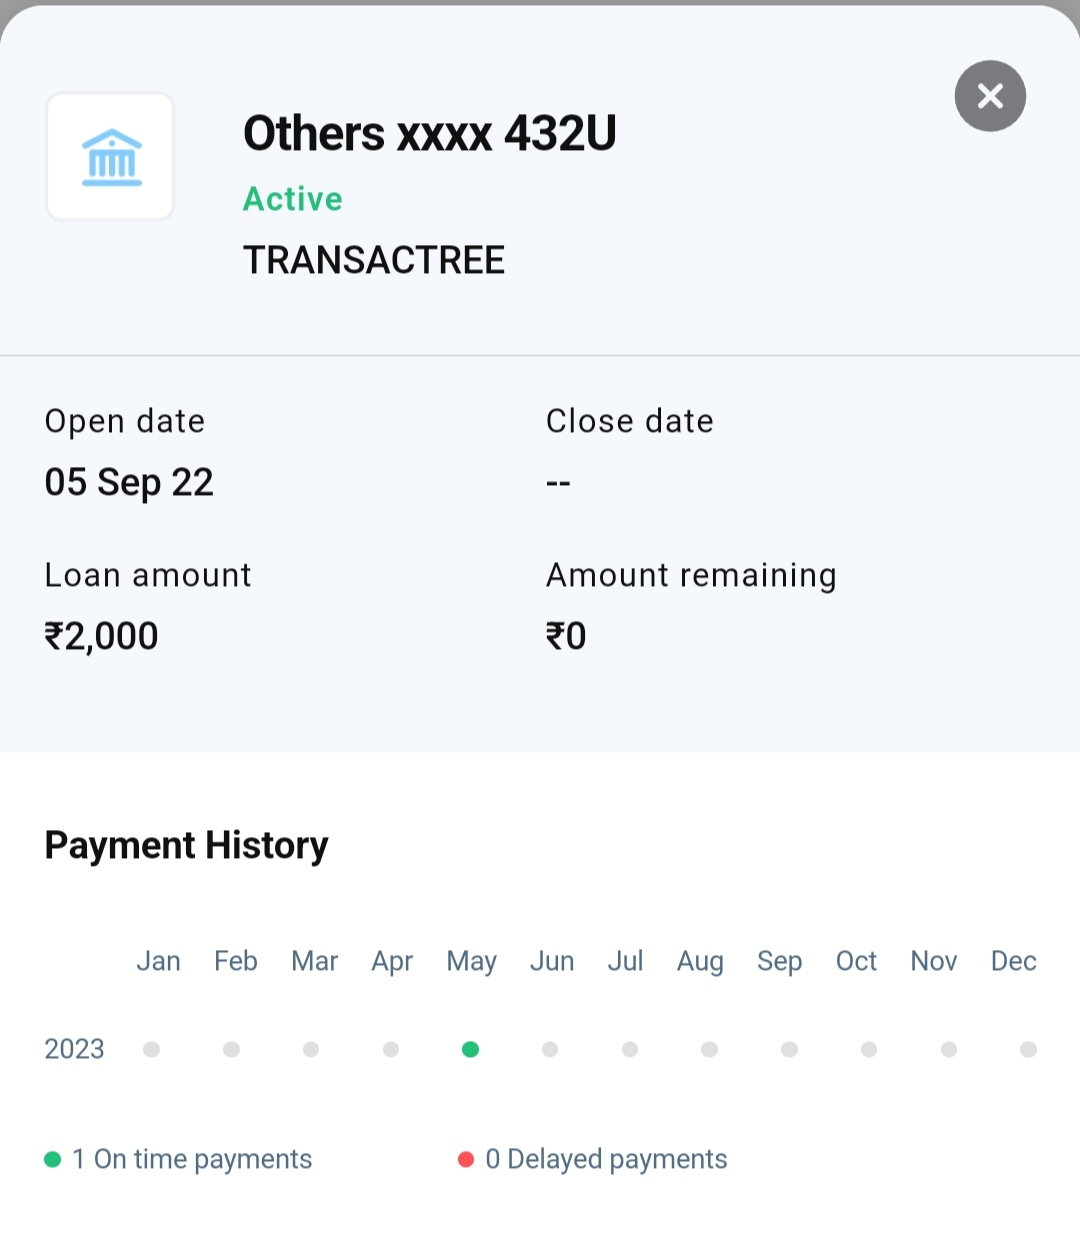Close the loan details sheet
The image size is (1080, 1247).
coord(990,96)
